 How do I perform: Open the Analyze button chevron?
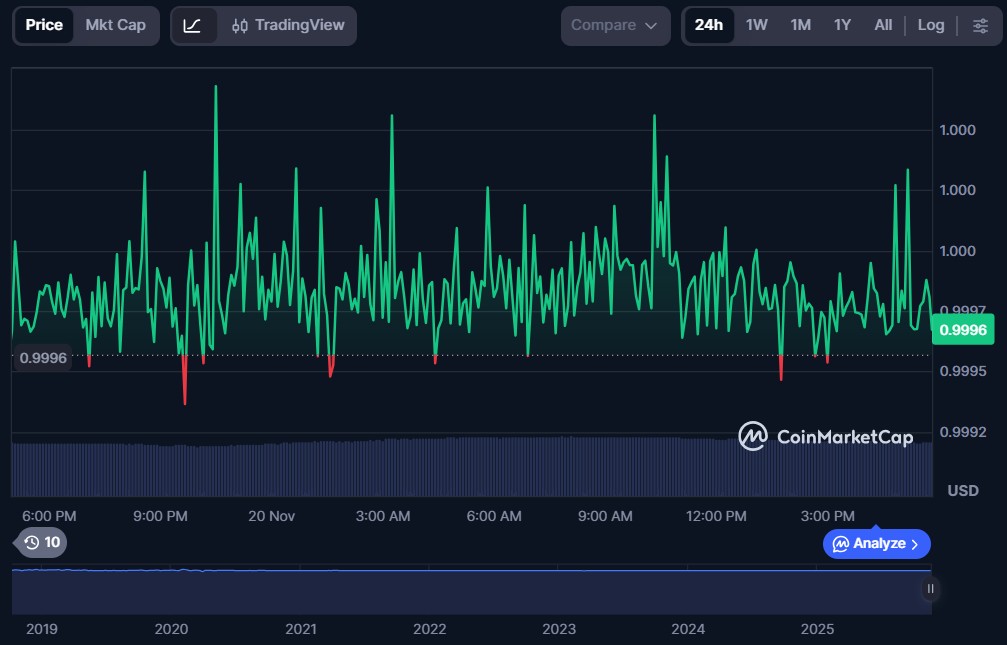(x=914, y=544)
